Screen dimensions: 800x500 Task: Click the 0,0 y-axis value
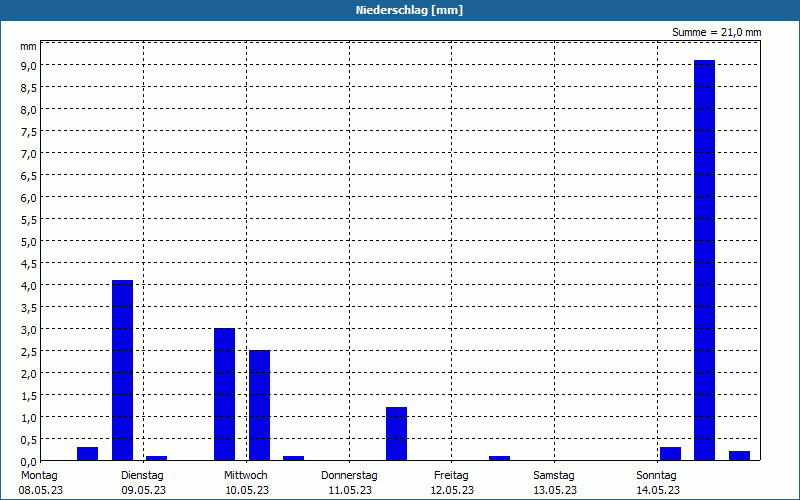click(x=29, y=461)
